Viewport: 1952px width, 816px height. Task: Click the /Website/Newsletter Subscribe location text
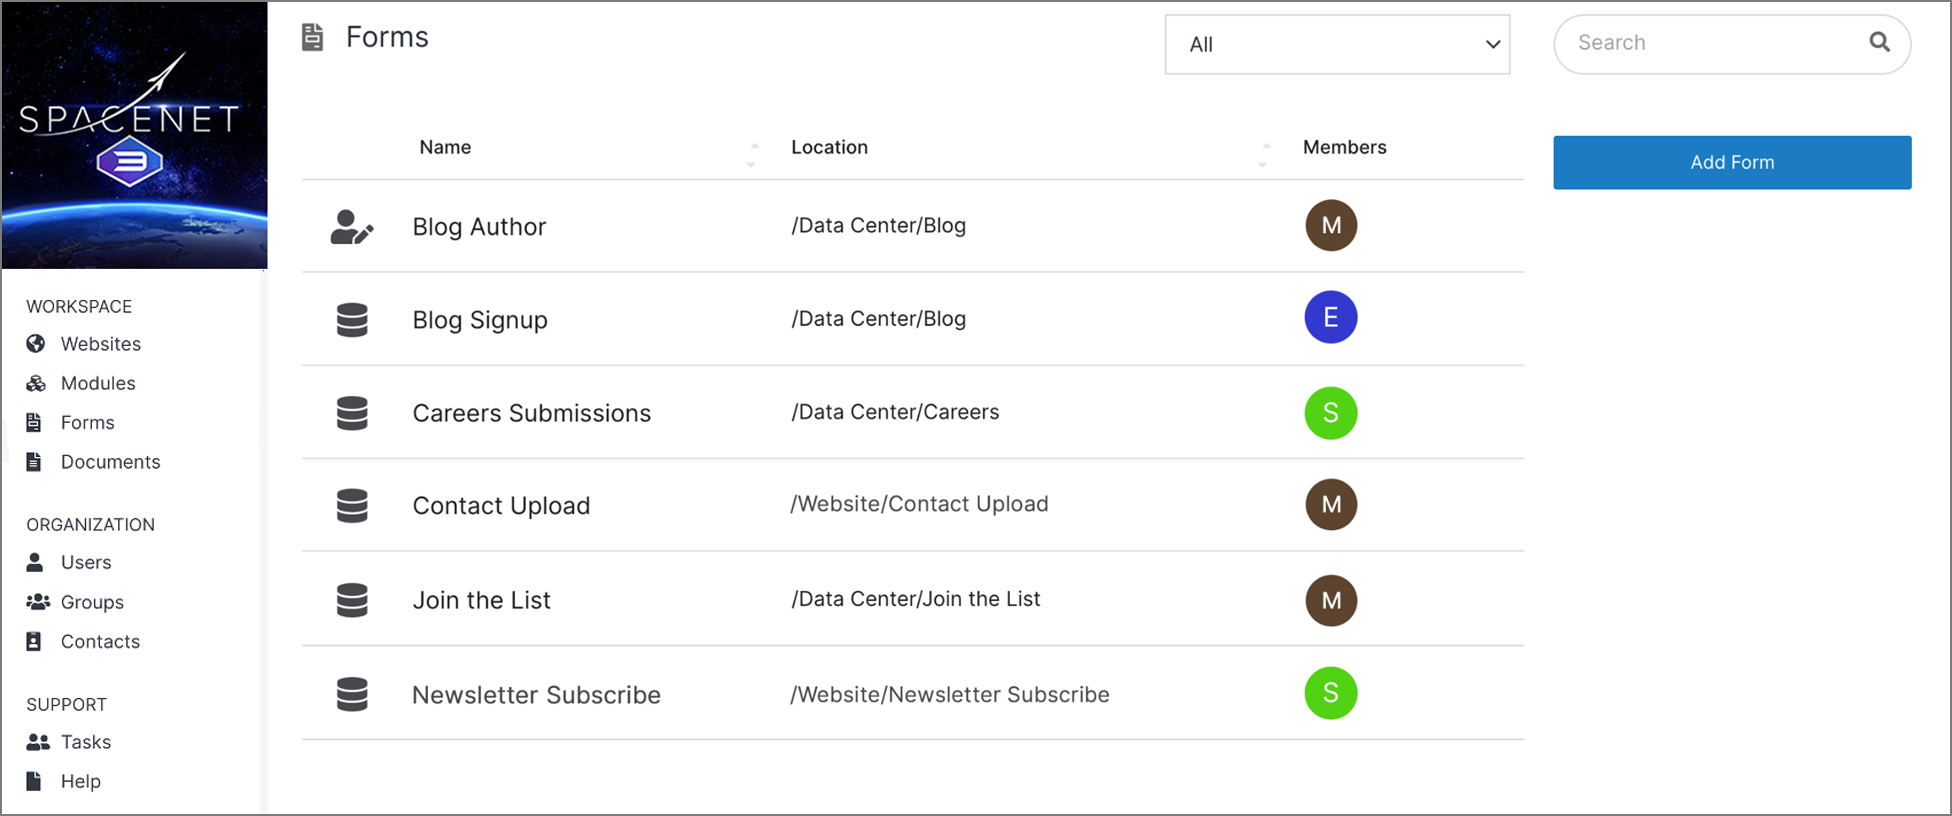coord(949,694)
